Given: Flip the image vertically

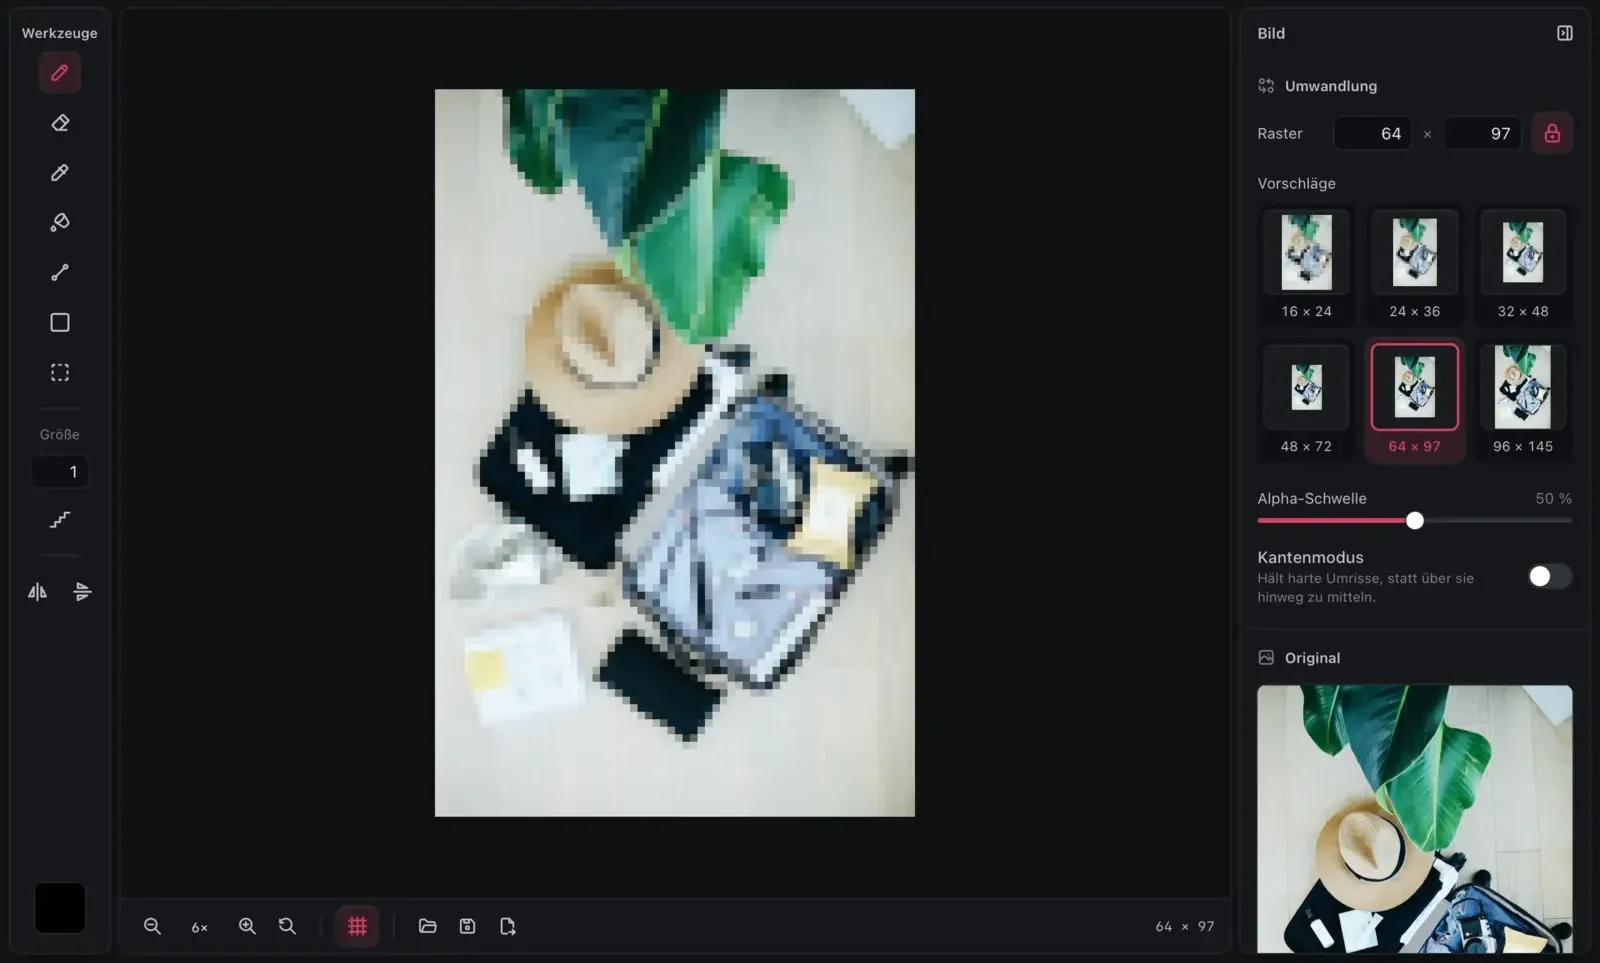Looking at the screenshot, I should pos(83,592).
